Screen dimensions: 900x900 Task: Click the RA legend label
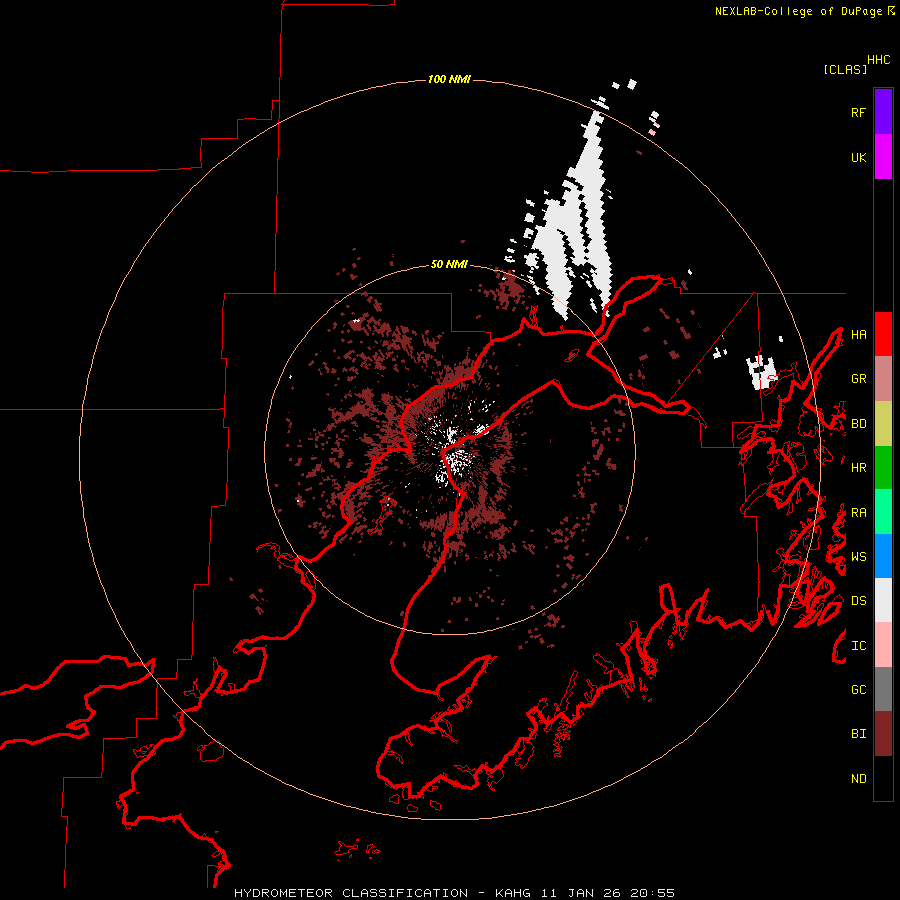coord(859,513)
